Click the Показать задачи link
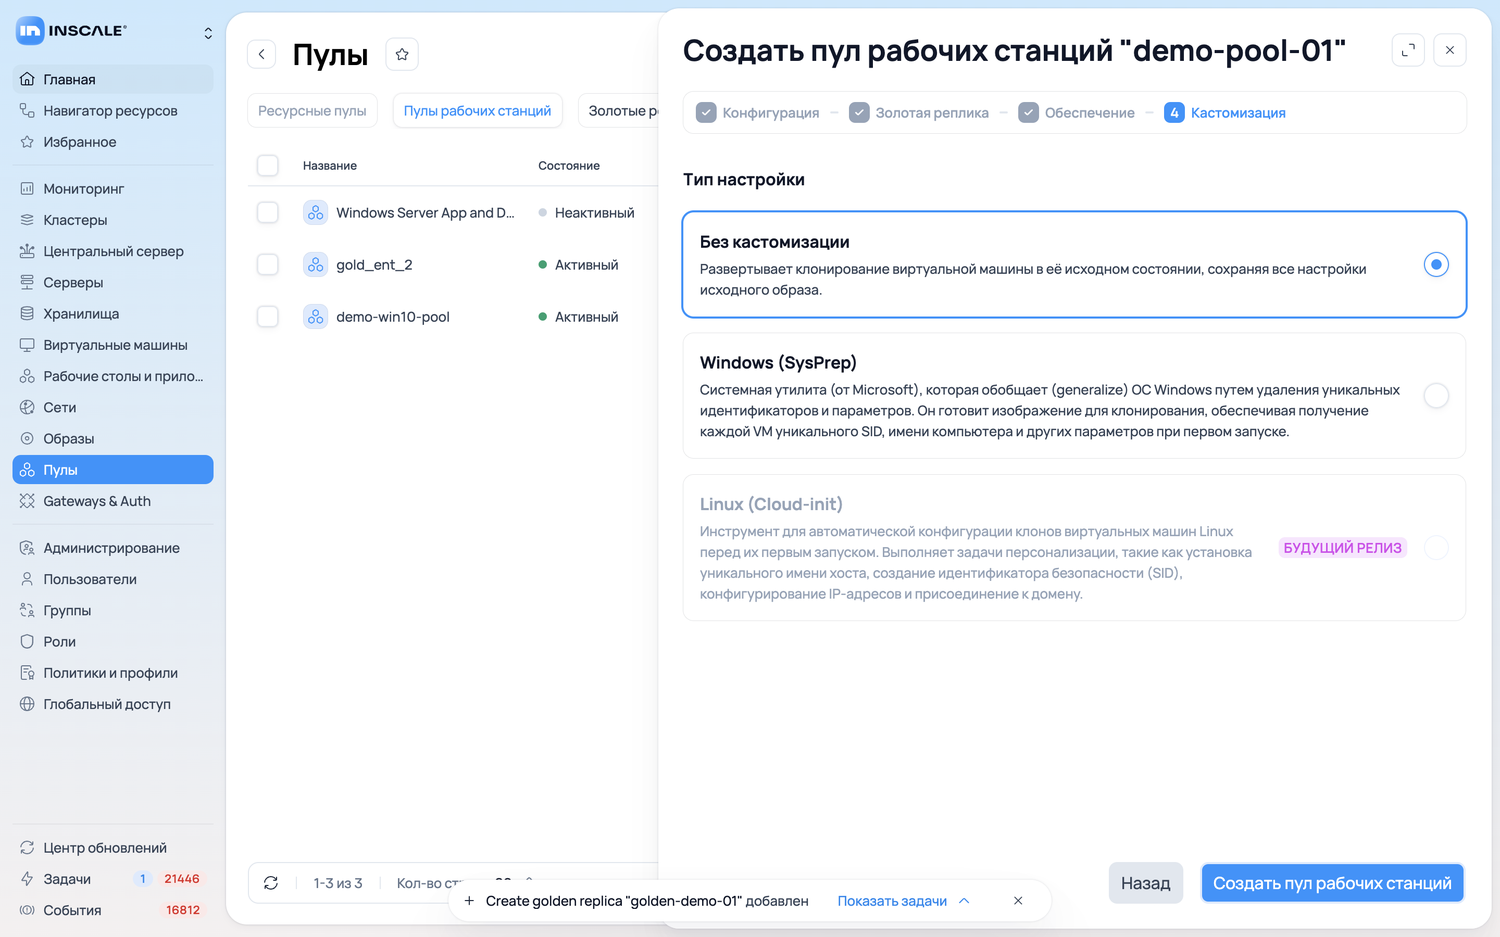1500x937 pixels. click(x=892, y=901)
